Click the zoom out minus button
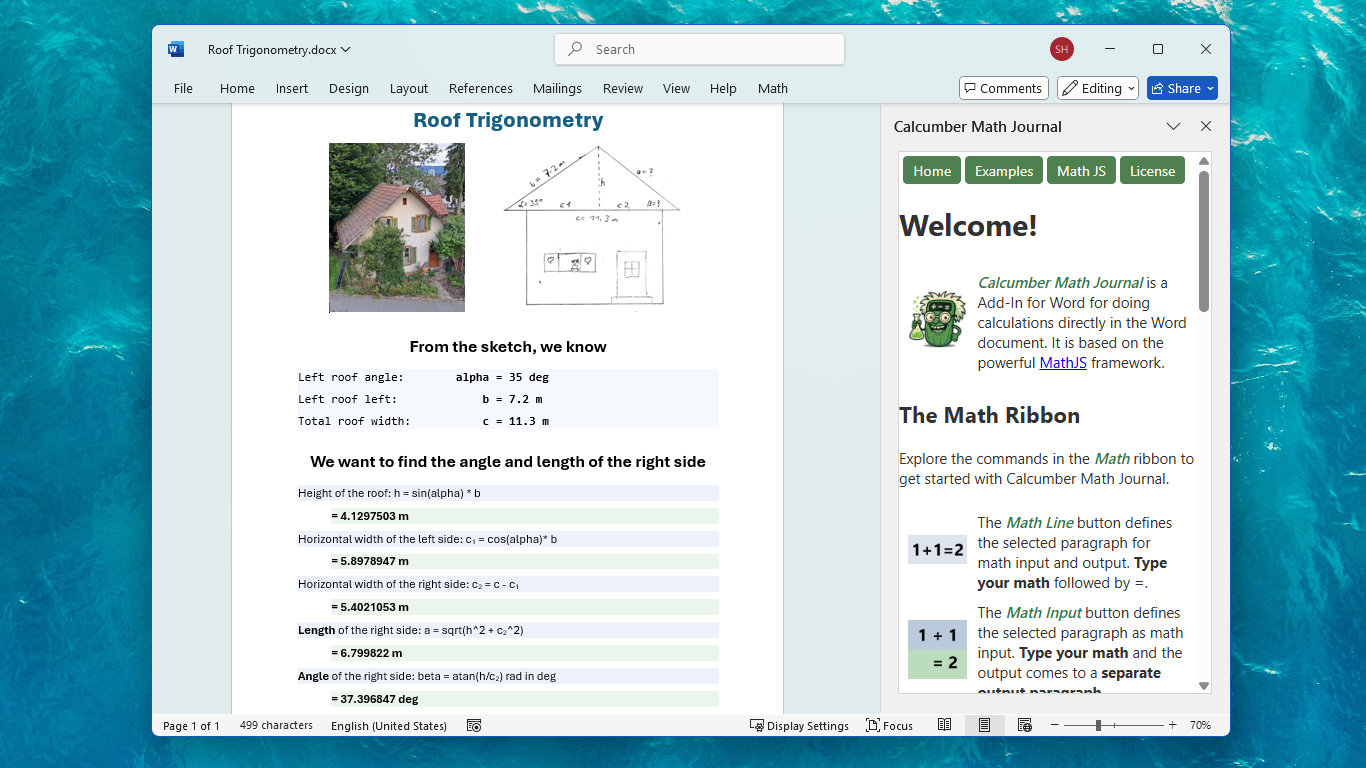Screen dimensions: 1366x768 1054,725
